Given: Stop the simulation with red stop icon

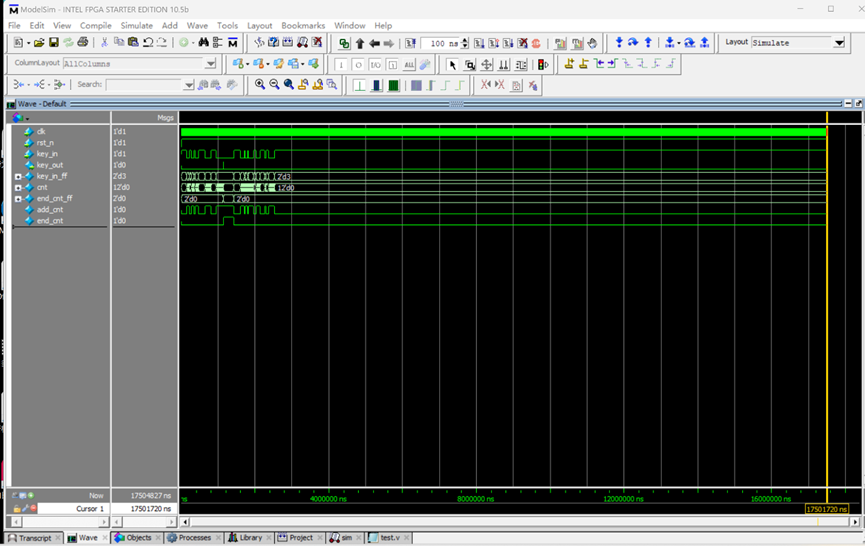Looking at the screenshot, I should [x=536, y=43].
